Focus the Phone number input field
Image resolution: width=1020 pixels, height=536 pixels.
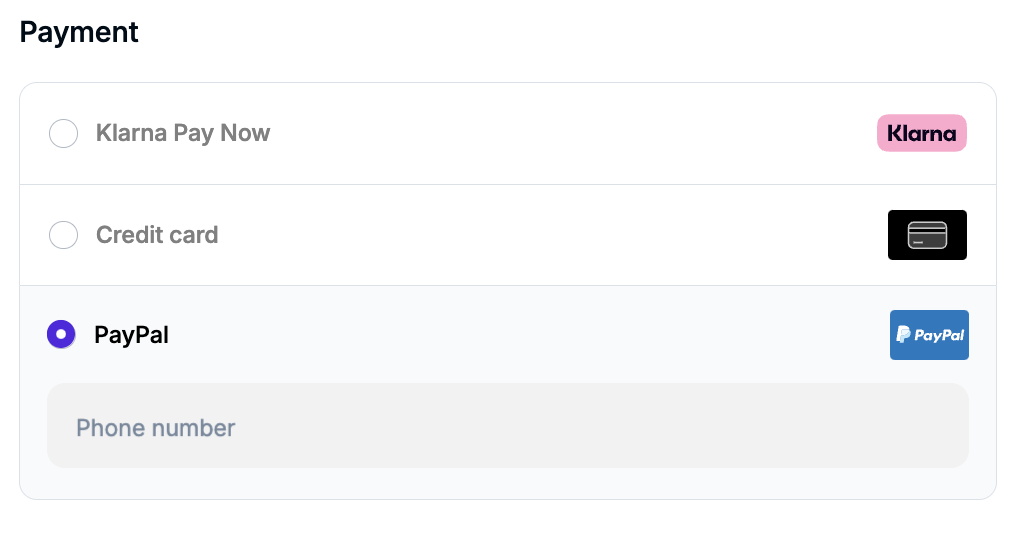507,425
